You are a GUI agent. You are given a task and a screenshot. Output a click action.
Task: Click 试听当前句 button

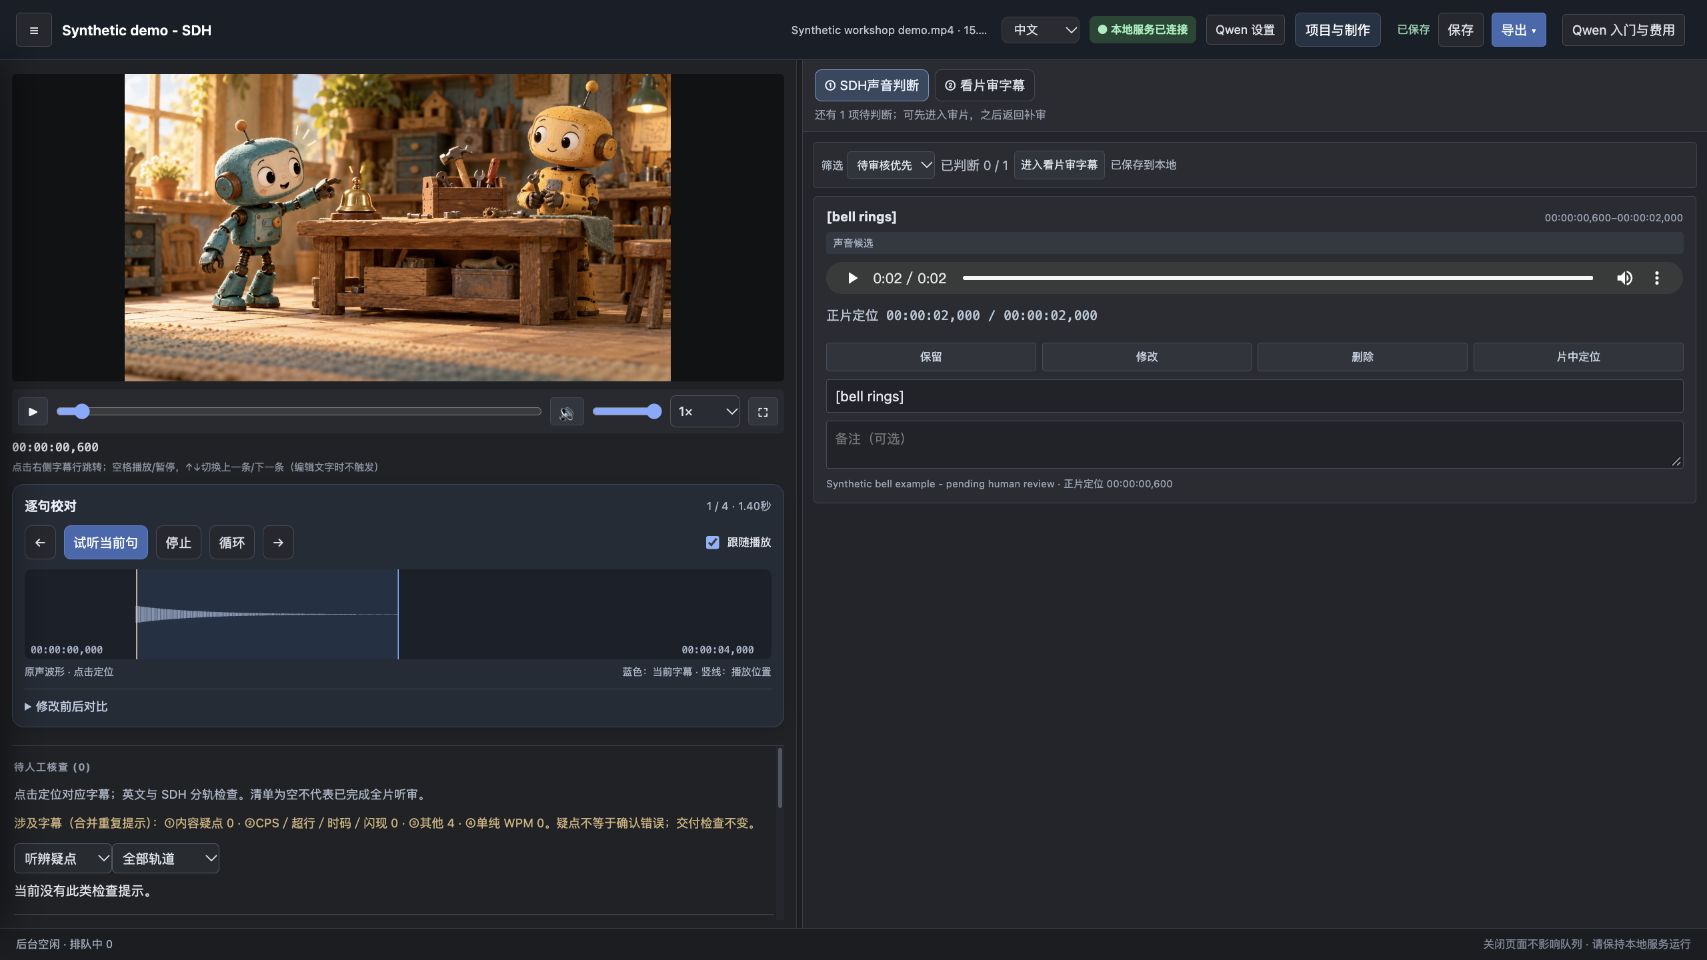point(106,542)
